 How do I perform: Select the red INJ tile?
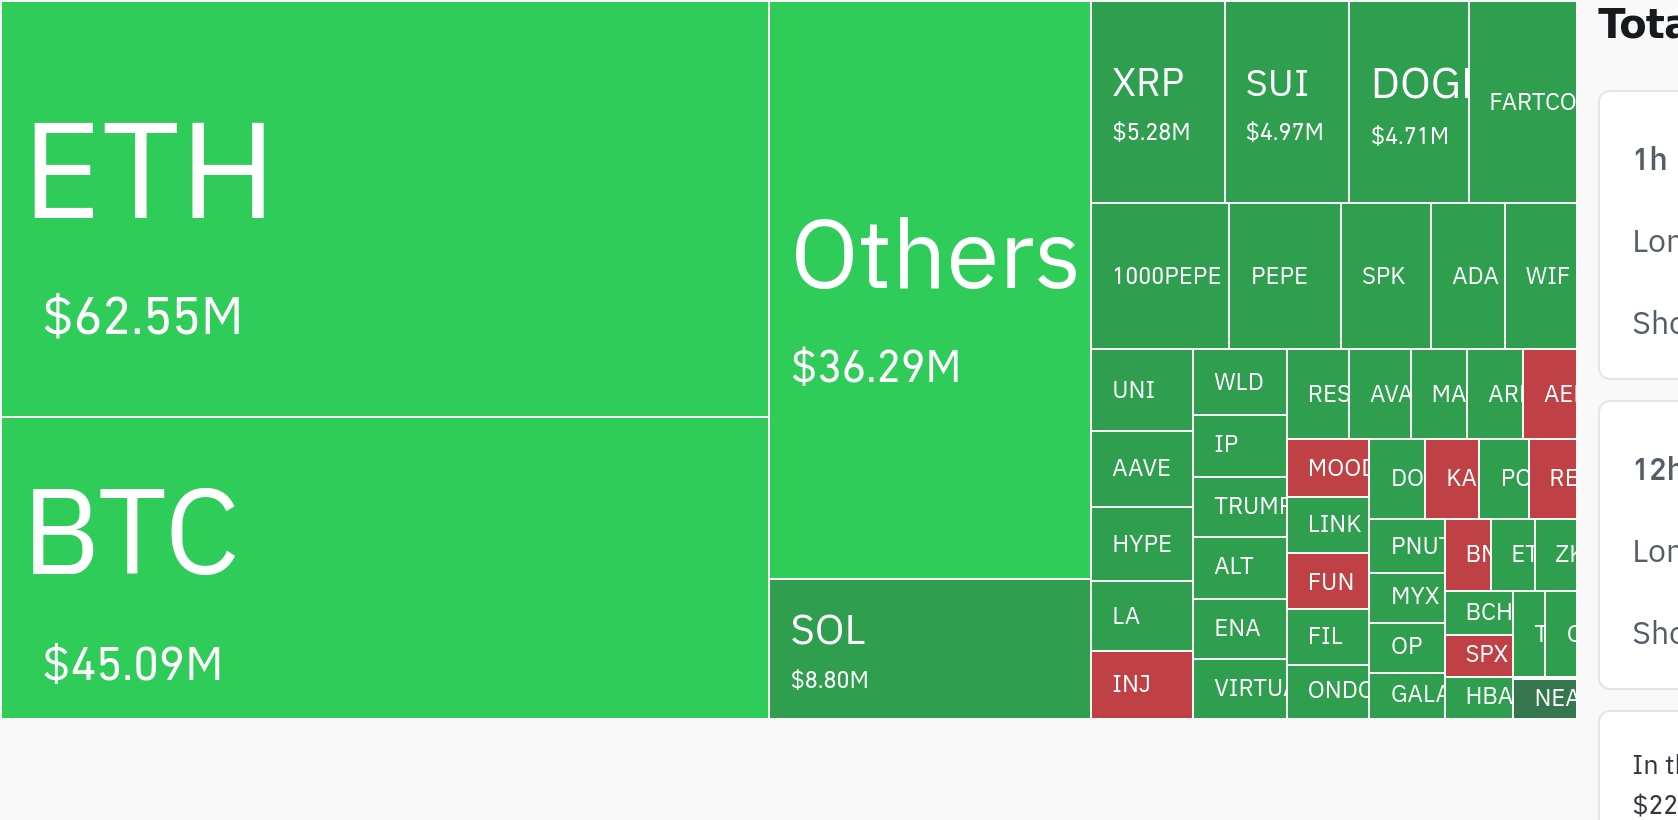1142,685
